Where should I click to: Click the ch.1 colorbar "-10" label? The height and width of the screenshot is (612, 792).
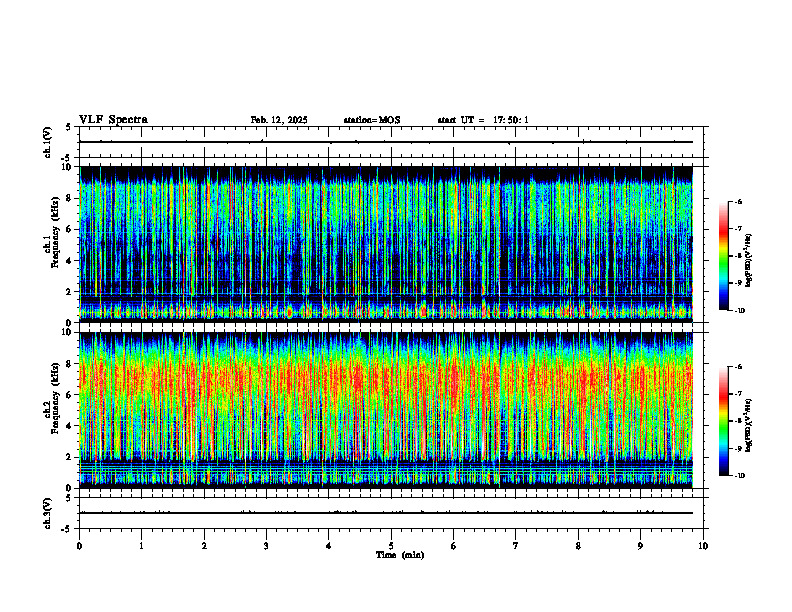click(740, 311)
